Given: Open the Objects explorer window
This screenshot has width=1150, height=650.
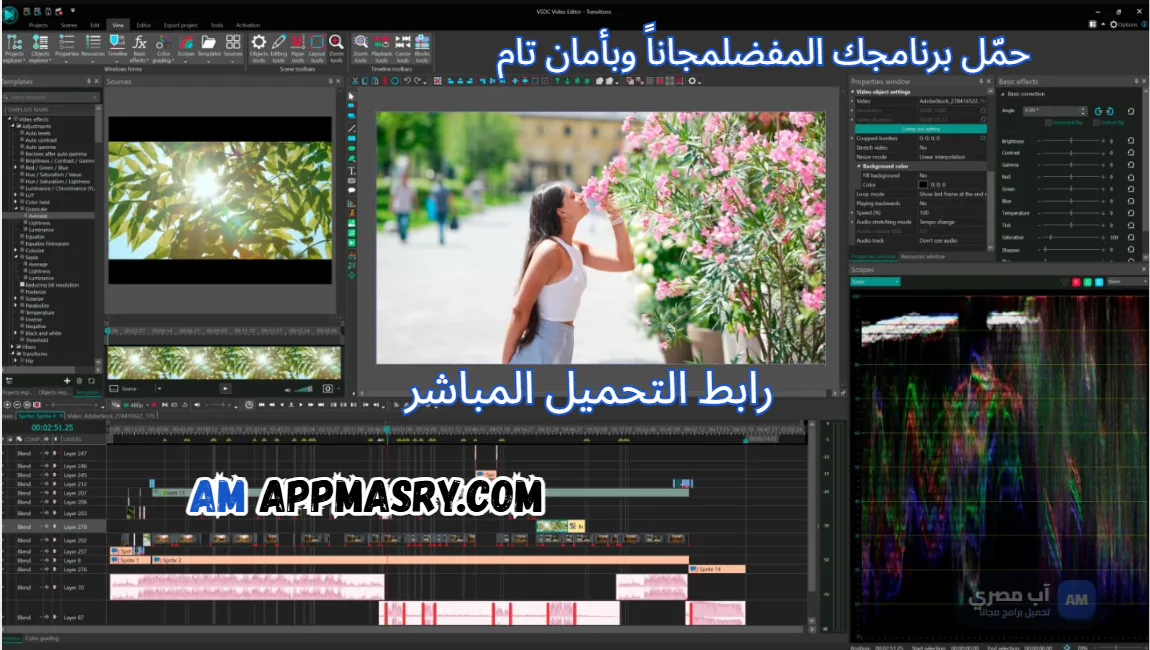Looking at the screenshot, I should pyautogui.click(x=40, y=48).
